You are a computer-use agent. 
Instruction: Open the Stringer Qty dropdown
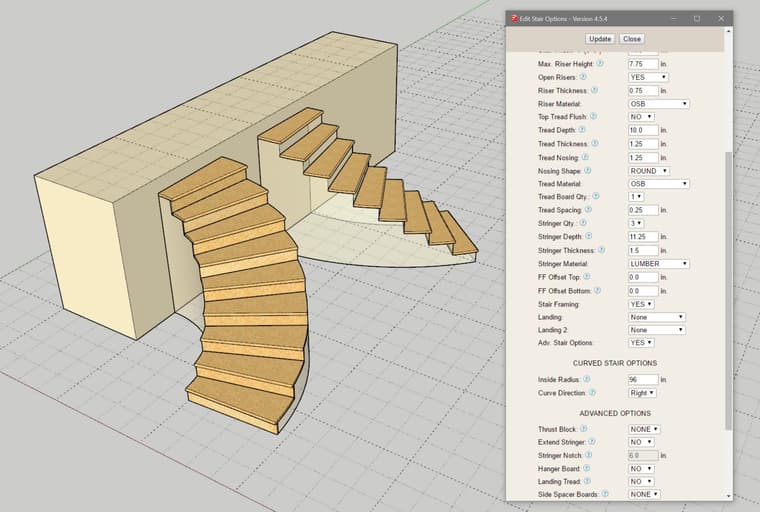pos(636,223)
